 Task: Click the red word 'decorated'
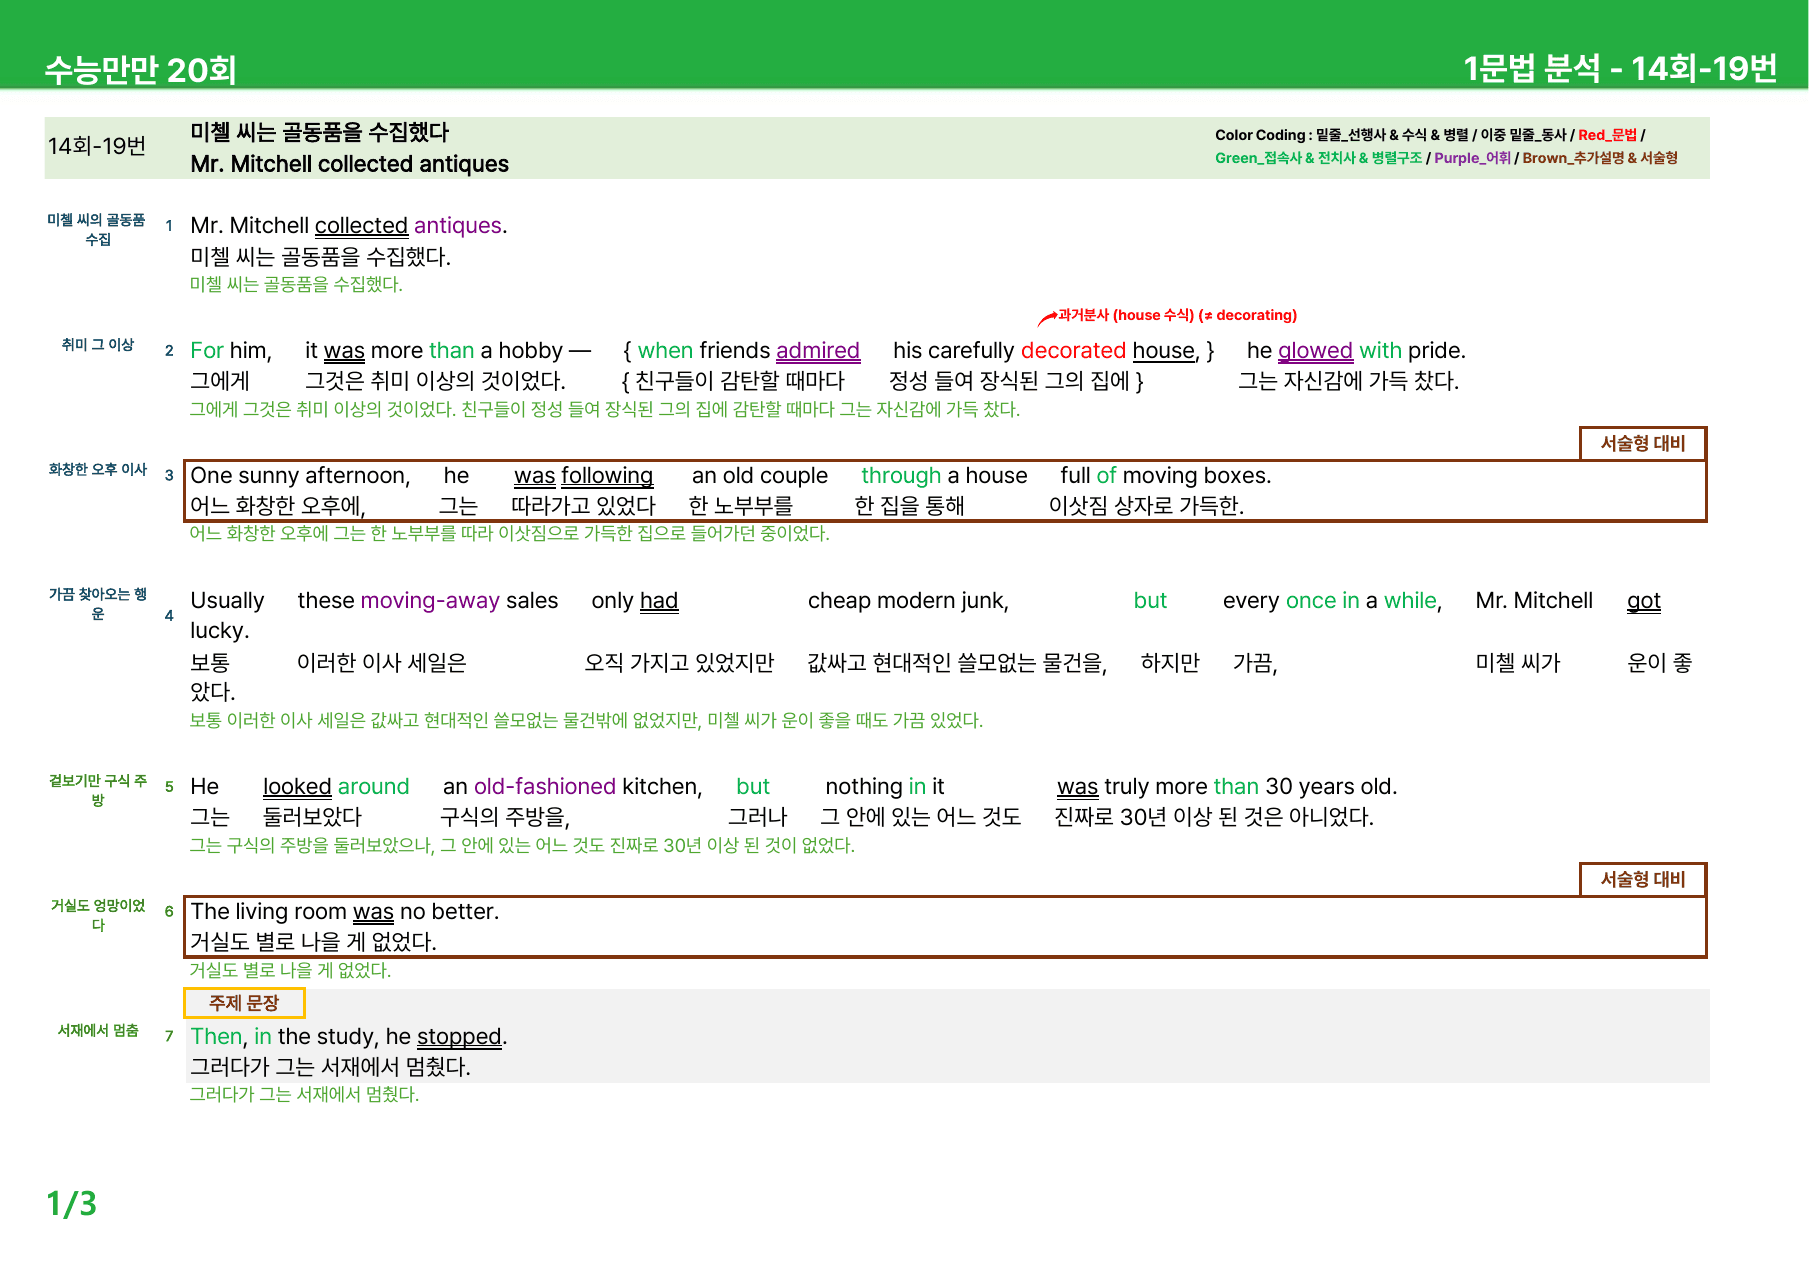[1073, 351]
